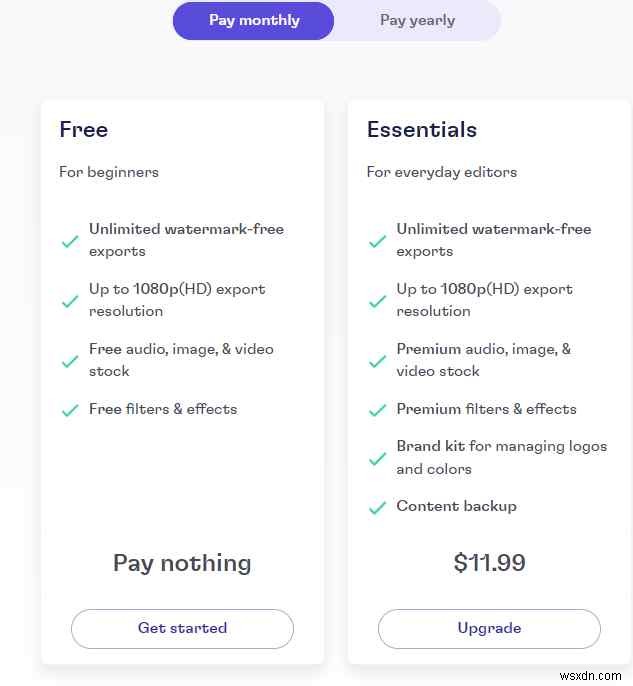633x686 pixels.
Task: Select the Free plan heading
Action: pyautogui.click(x=84, y=130)
